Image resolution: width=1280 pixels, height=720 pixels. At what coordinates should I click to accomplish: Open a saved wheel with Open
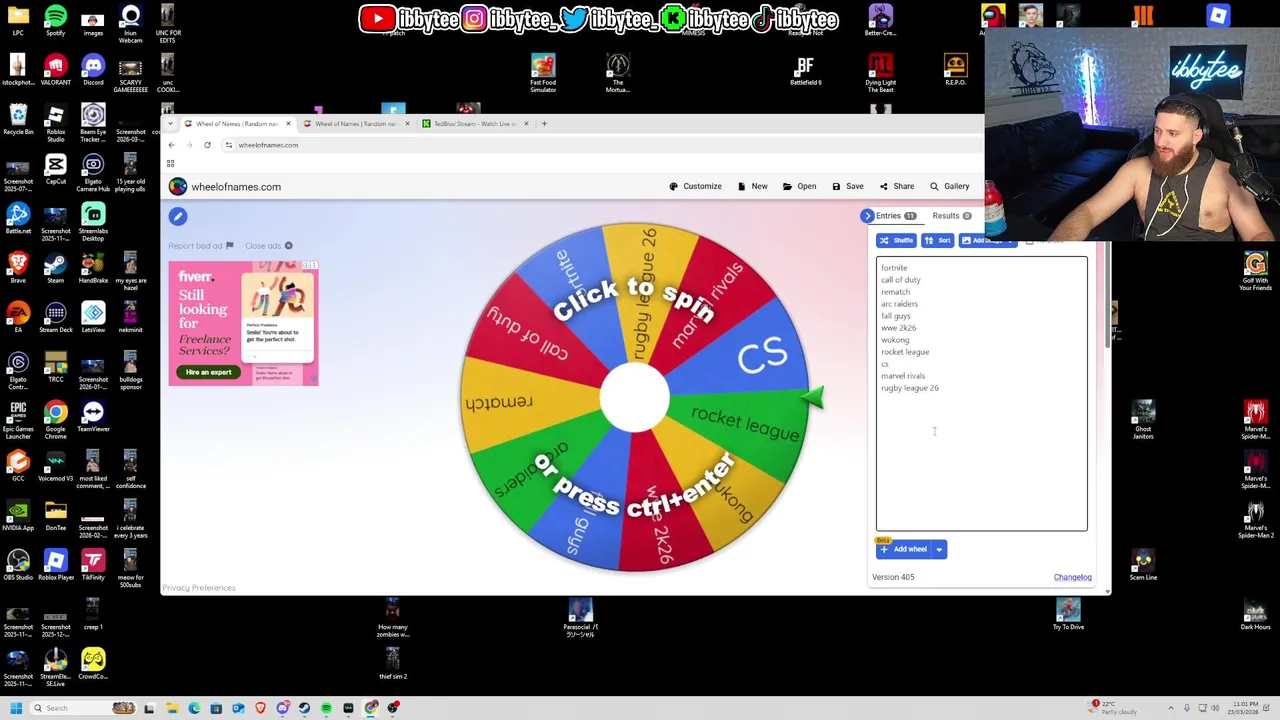pyautogui.click(x=800, y=186)
